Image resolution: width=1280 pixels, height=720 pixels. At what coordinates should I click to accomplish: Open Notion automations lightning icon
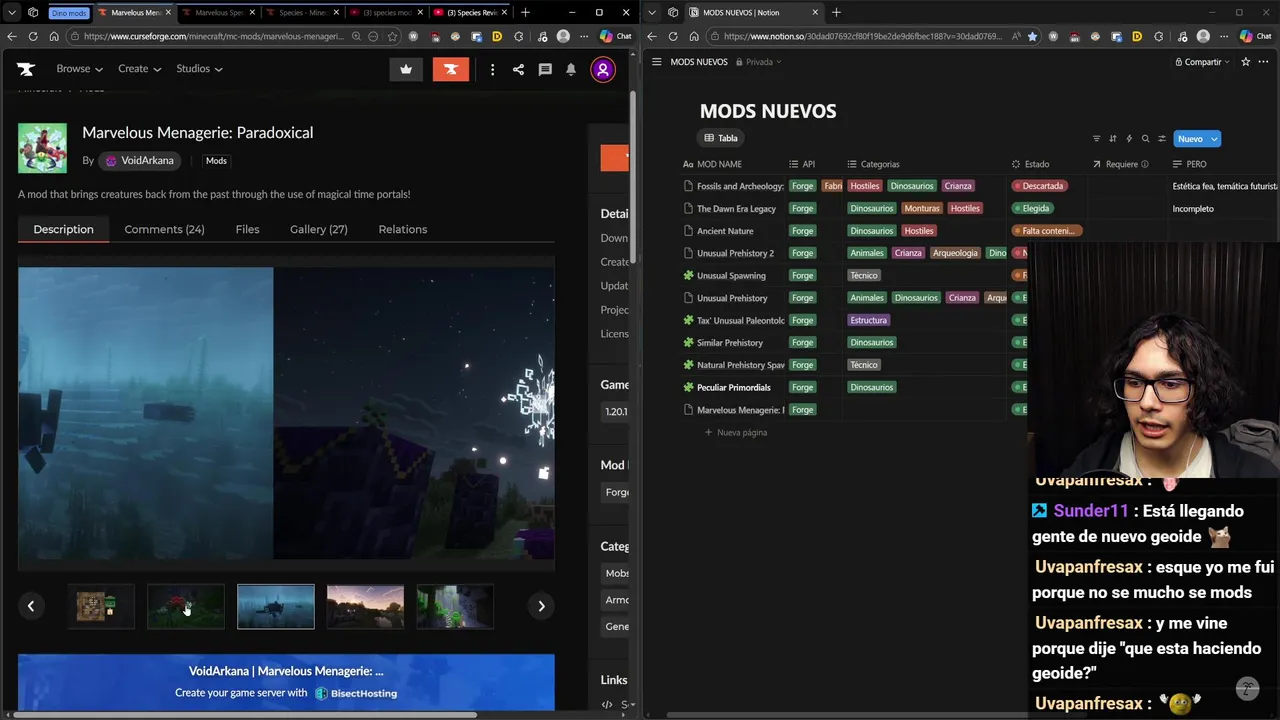pos(1129,139)
